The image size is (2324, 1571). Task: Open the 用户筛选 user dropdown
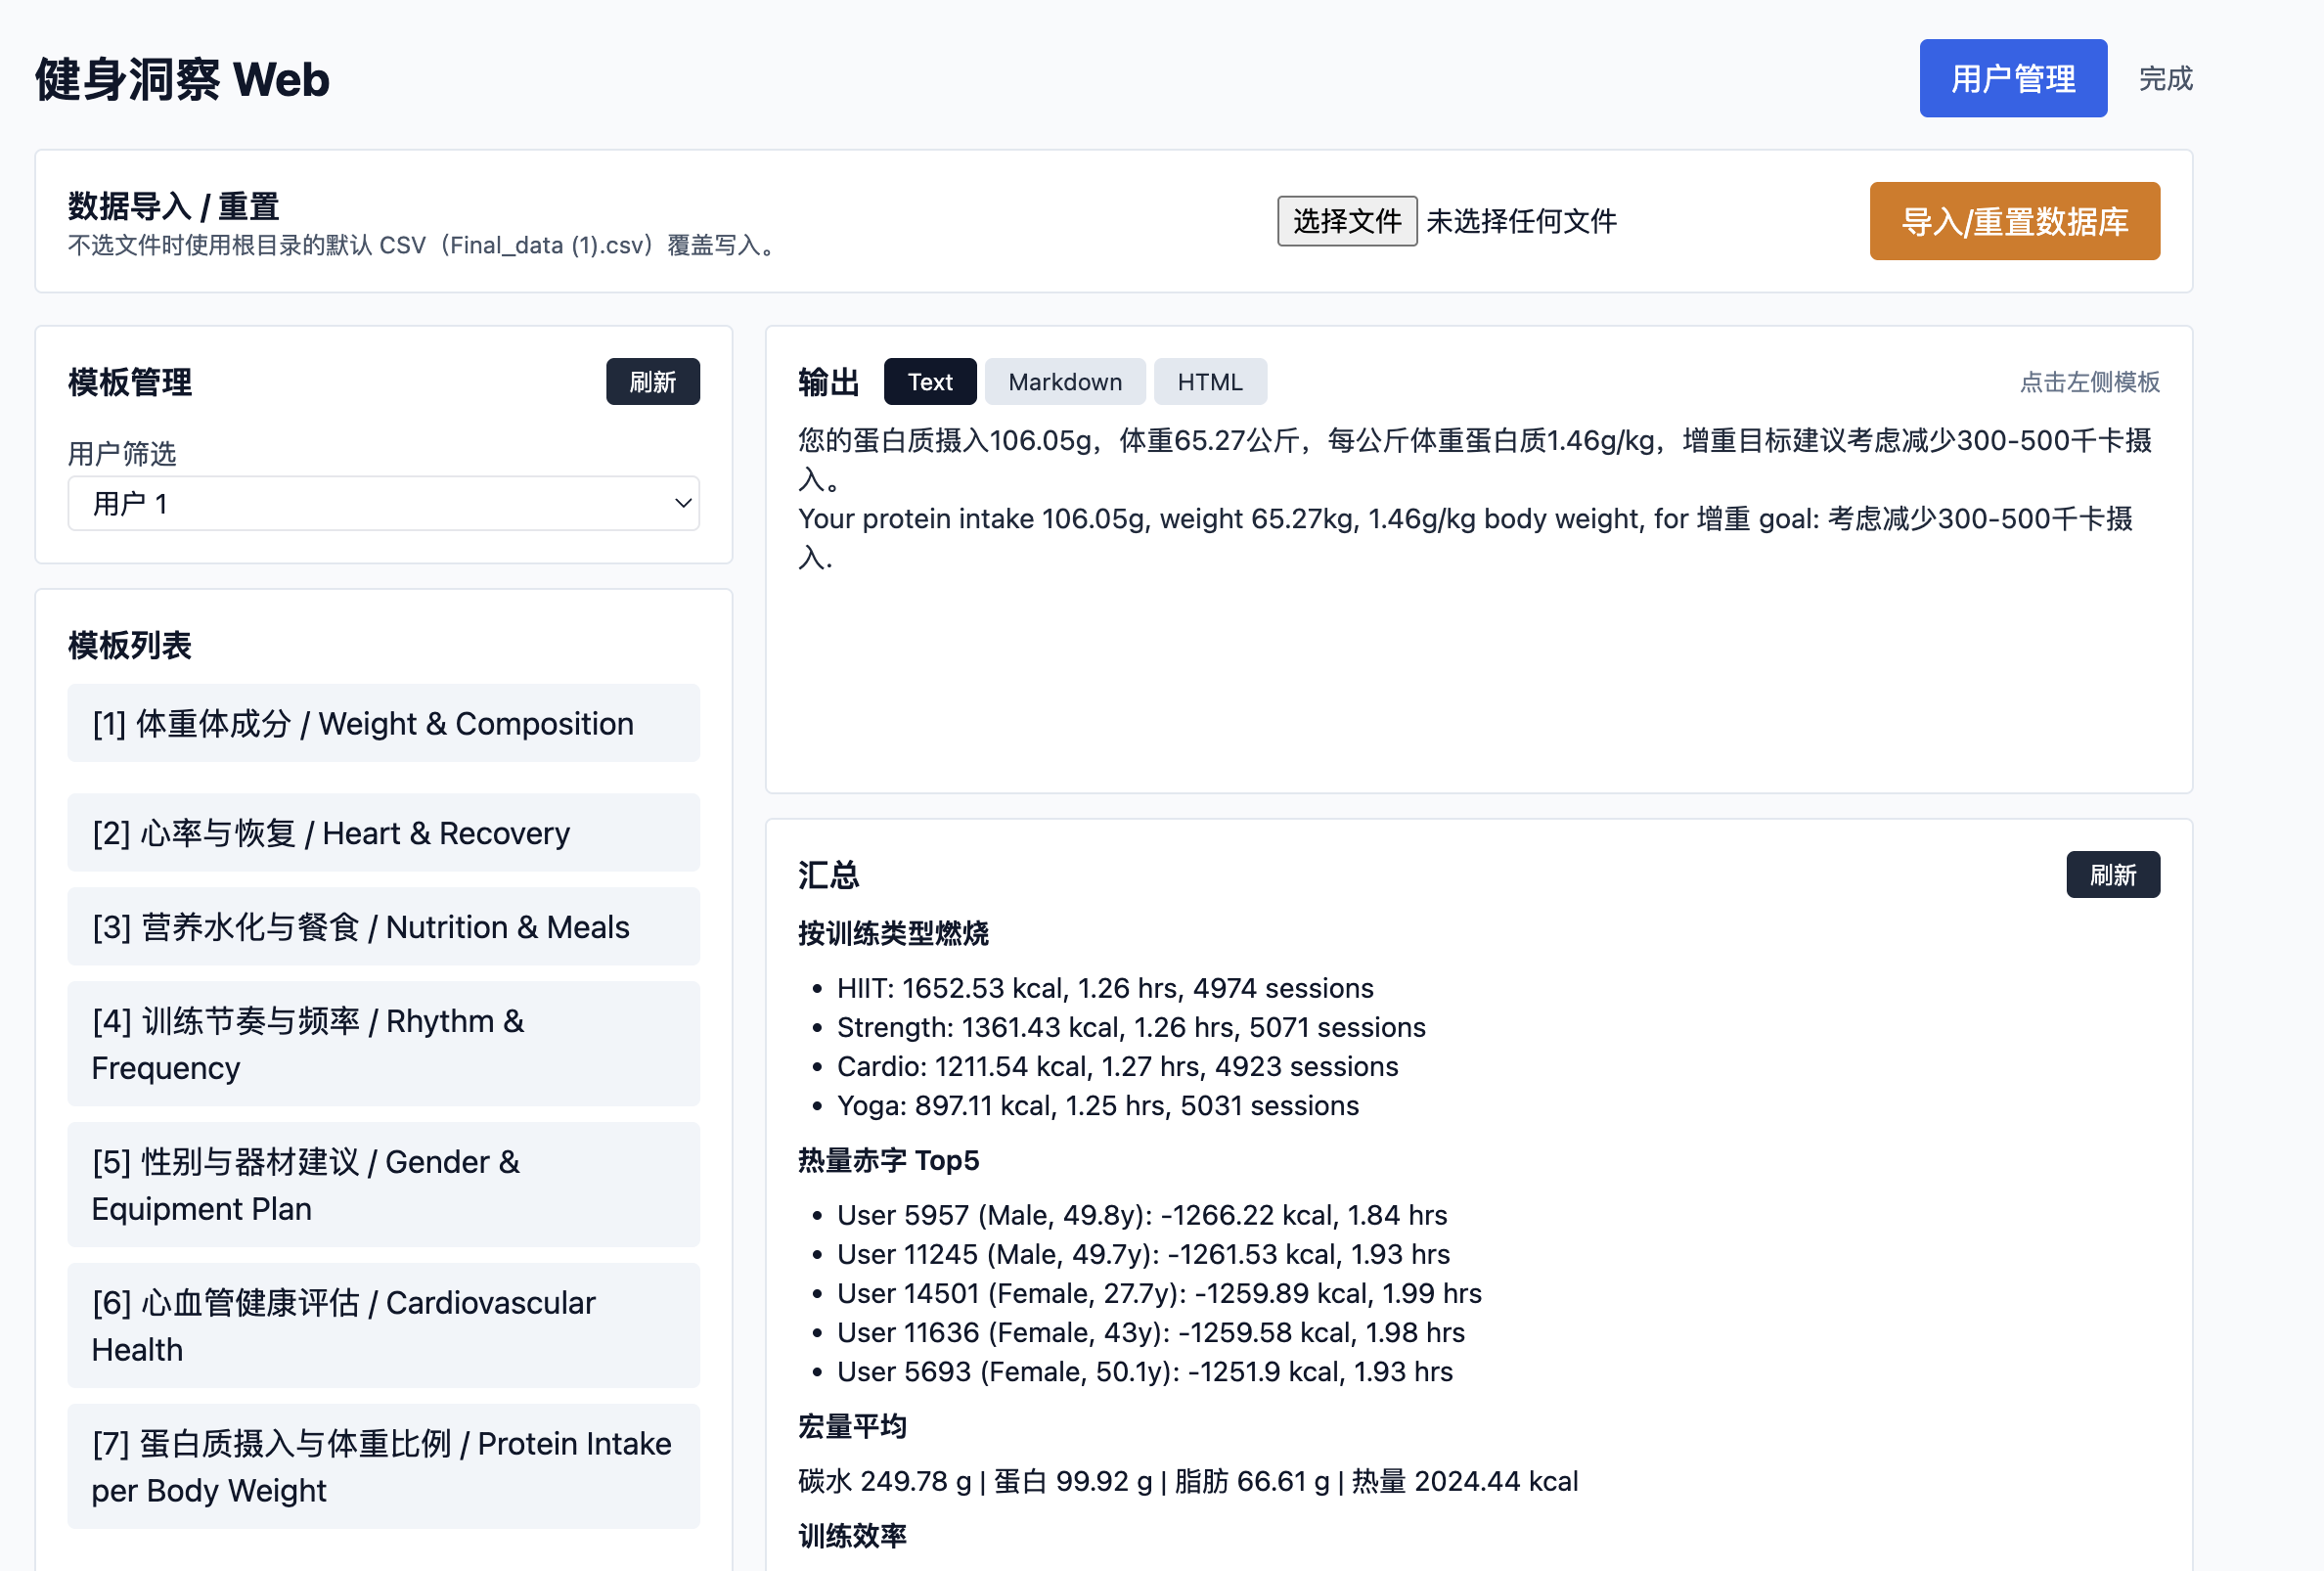pyautogui.click(x=383, y=503)
